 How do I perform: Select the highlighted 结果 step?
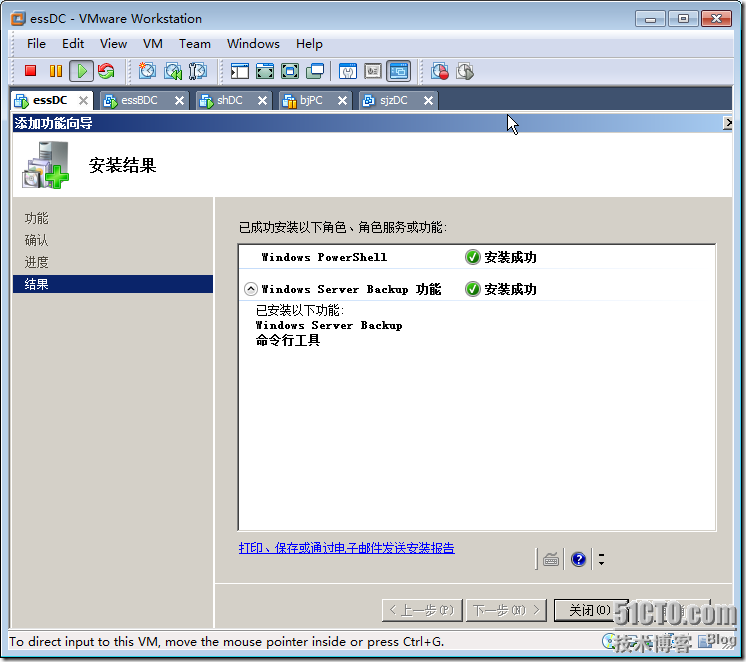tap(113, 284)
